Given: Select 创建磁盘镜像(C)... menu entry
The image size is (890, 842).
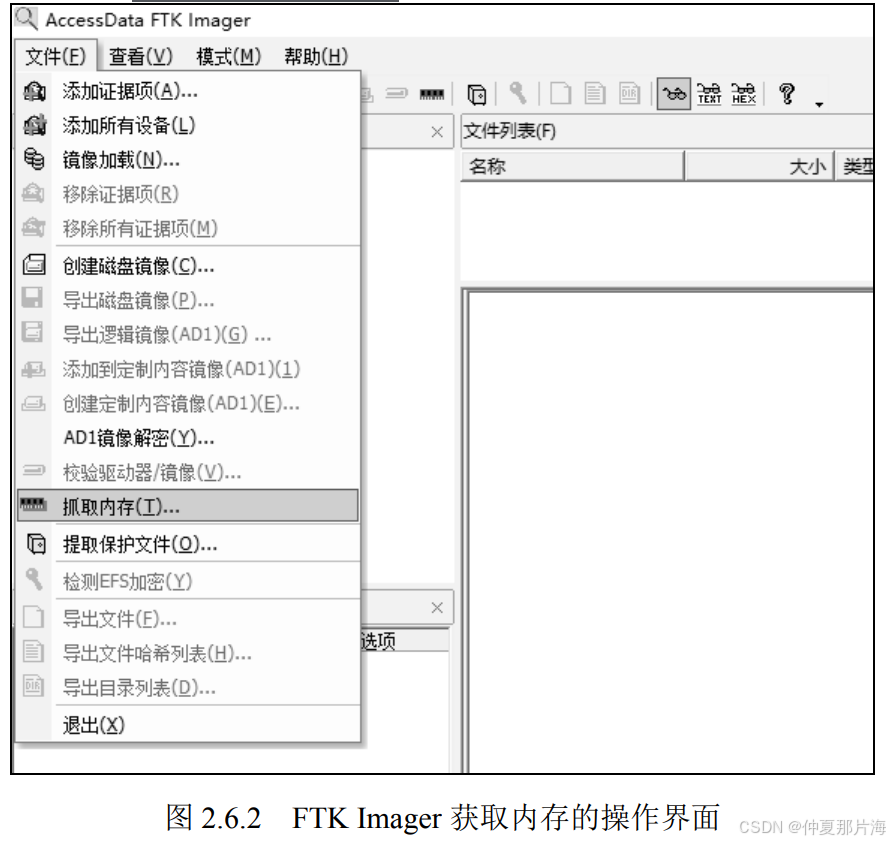Looking at the screenshot, I should click(188, 265).
